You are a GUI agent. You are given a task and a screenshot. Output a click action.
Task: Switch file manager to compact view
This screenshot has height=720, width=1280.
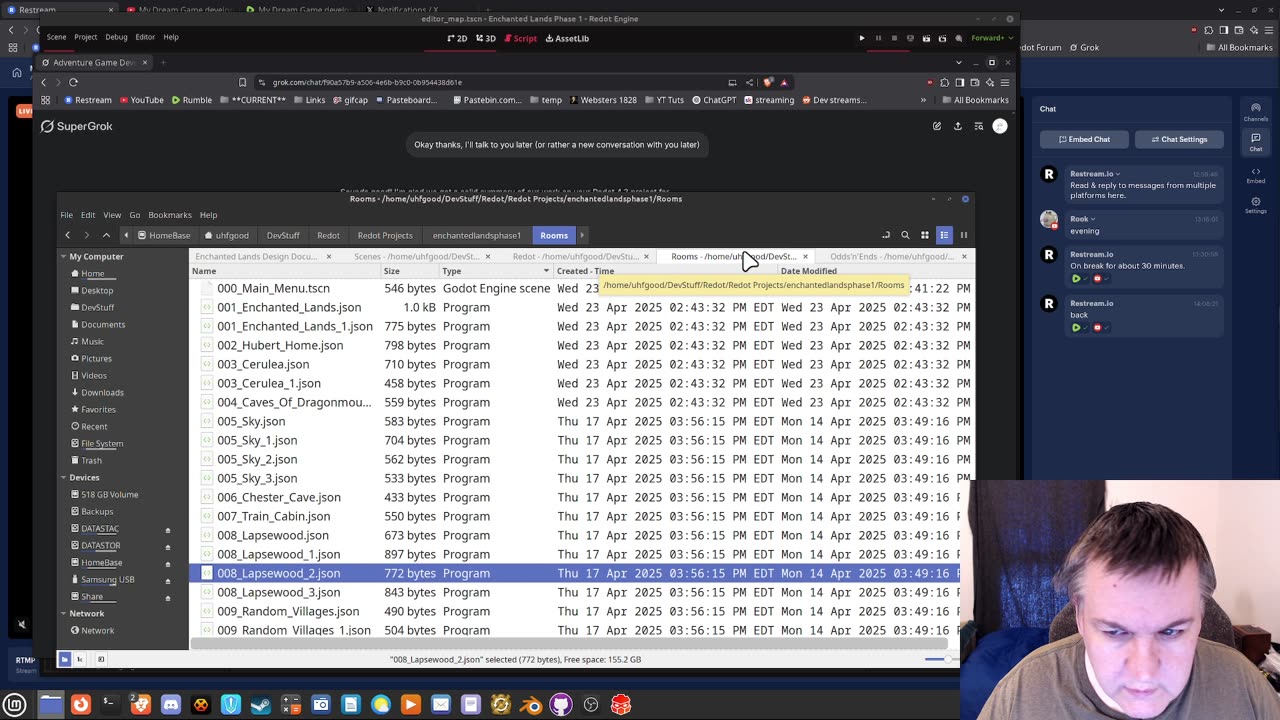964,235
